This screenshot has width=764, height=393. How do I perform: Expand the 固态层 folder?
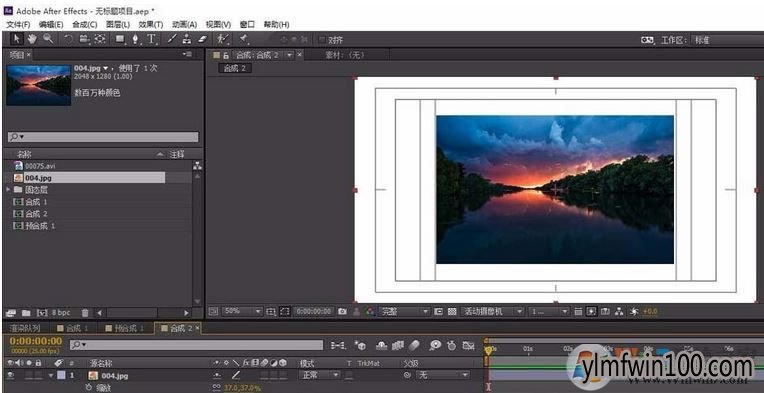pyautogui.click(x=8, y=189)
